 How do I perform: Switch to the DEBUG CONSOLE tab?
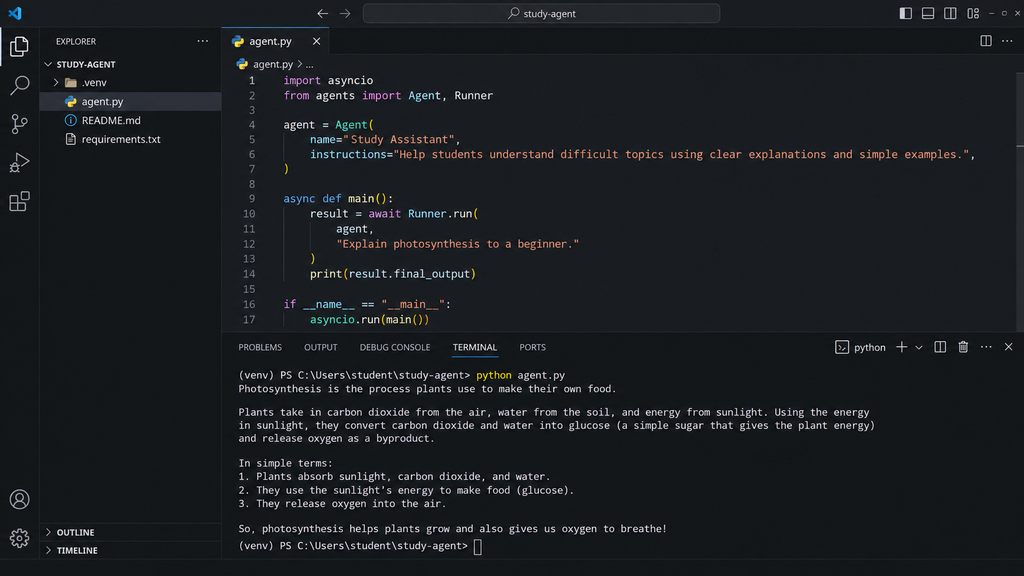(395, 347)
